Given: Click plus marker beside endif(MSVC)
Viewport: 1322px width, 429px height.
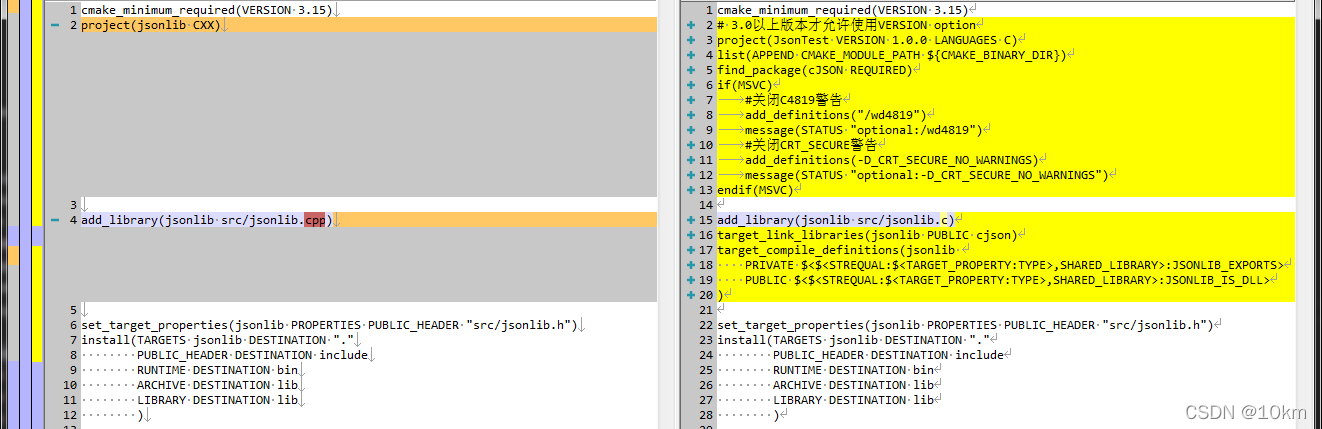Looking at the screenshot, I should pyautogui.click(x=691, y=190).
